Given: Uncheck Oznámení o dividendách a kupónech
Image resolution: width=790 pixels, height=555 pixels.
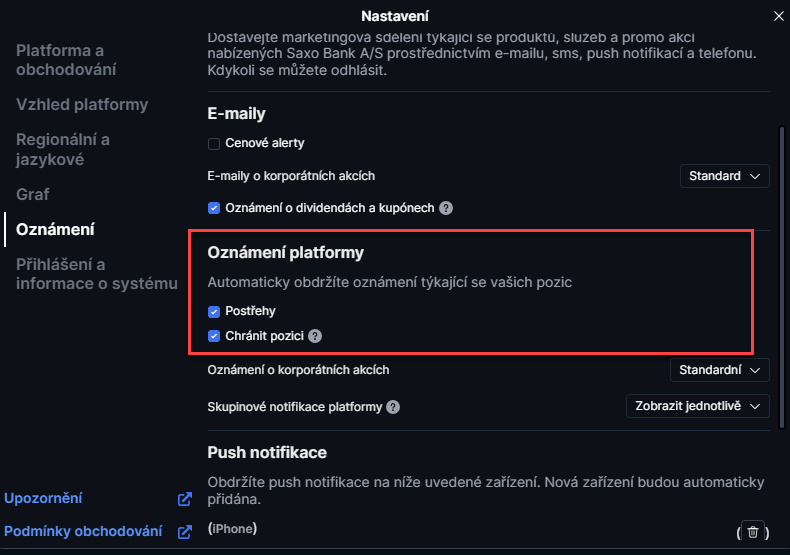Looking at the screenshot, I should coord(214,209).
